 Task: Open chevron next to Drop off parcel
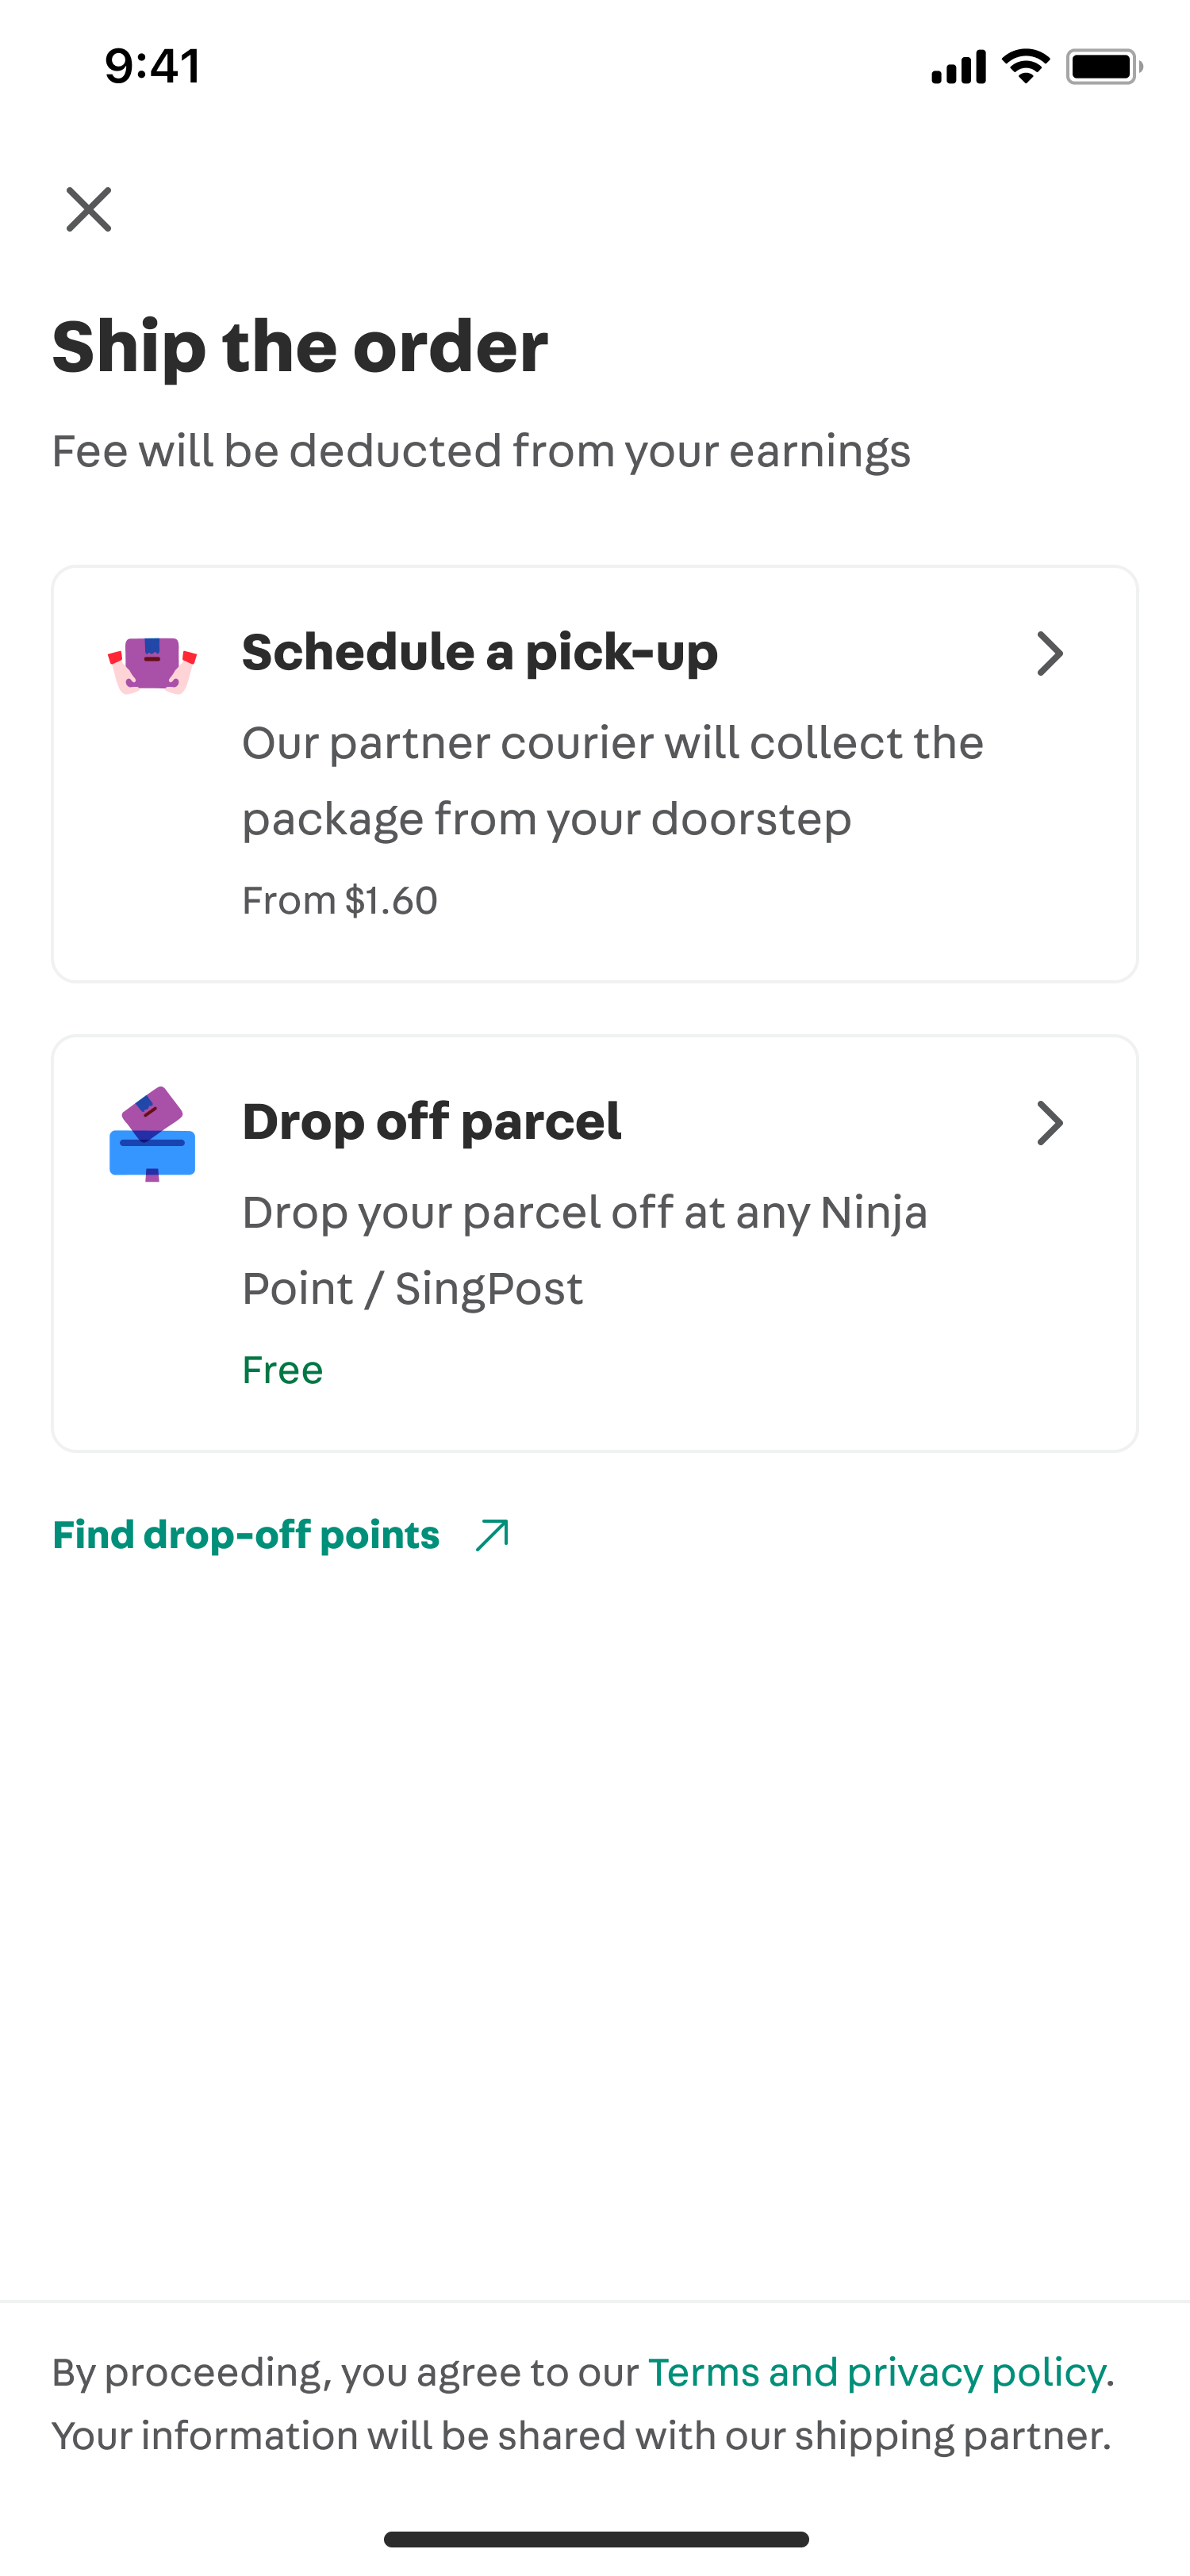[1049, 1122]
